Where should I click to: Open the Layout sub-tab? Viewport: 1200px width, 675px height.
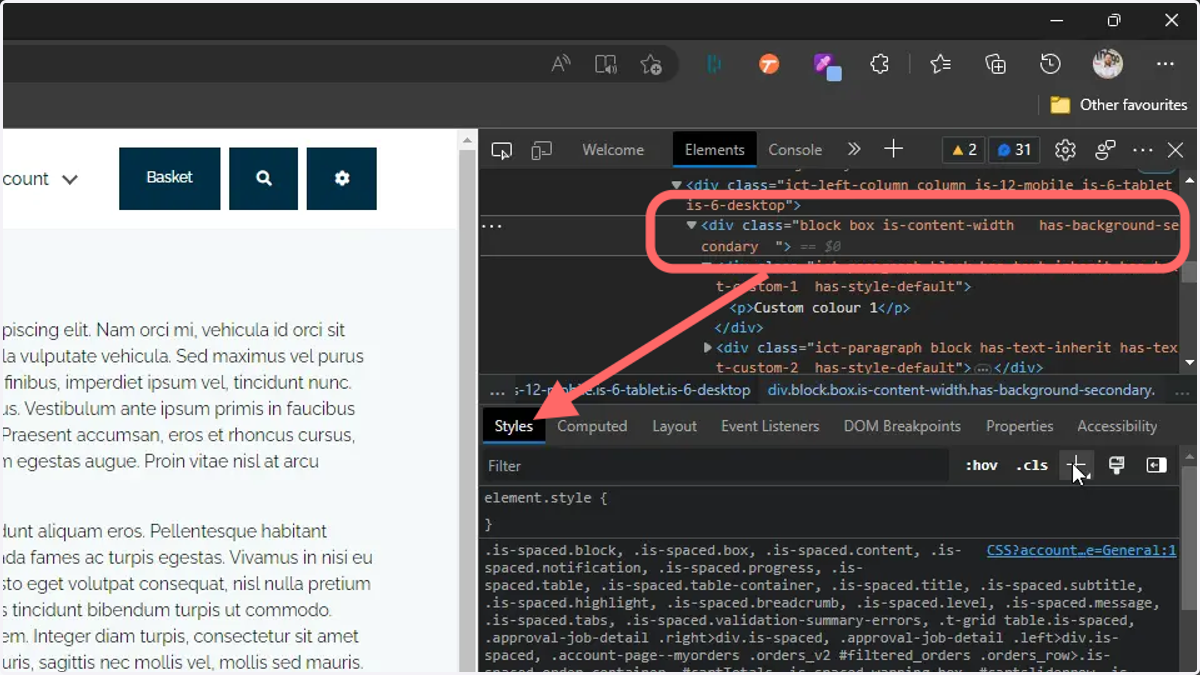tap(674, 426)
